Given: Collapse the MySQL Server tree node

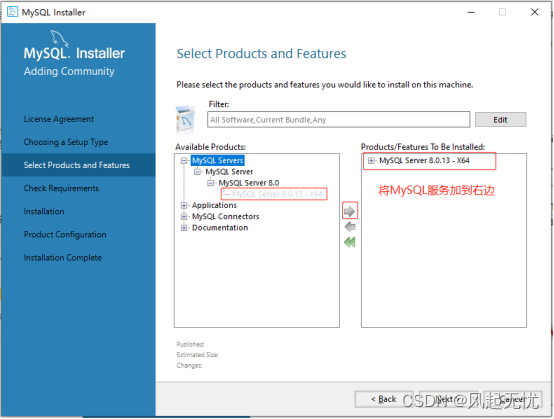Looking at the screenshot, I should click(197, 172).
